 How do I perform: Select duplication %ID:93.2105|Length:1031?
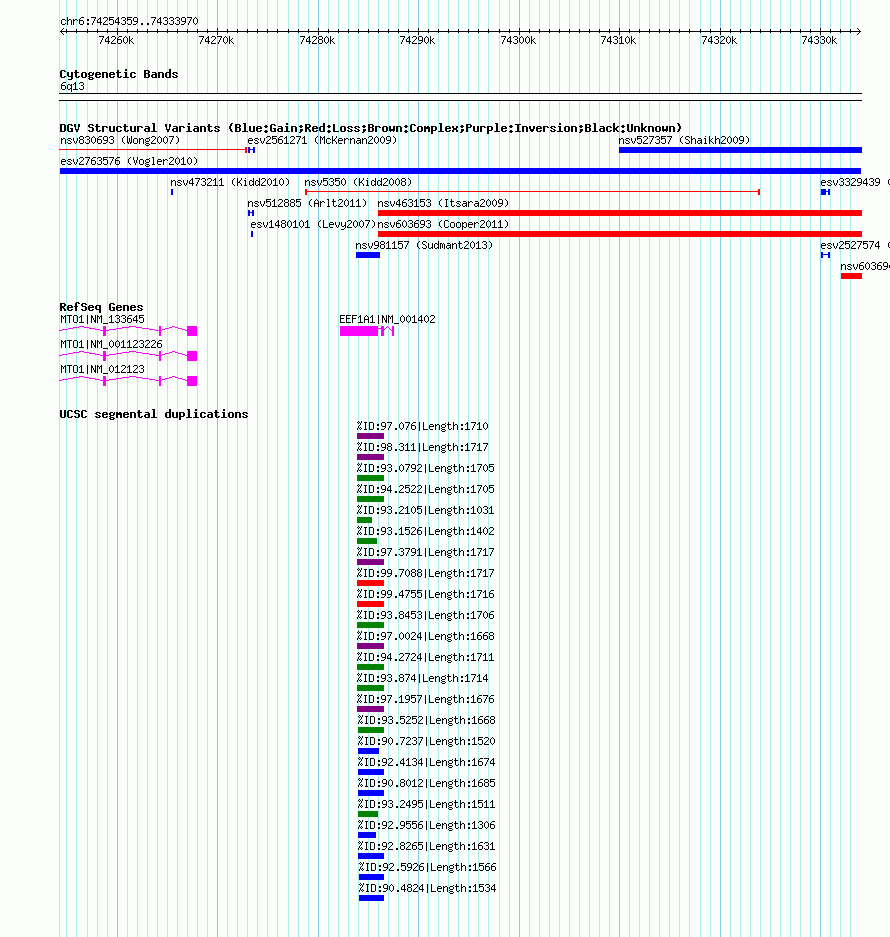pos(426,510)
